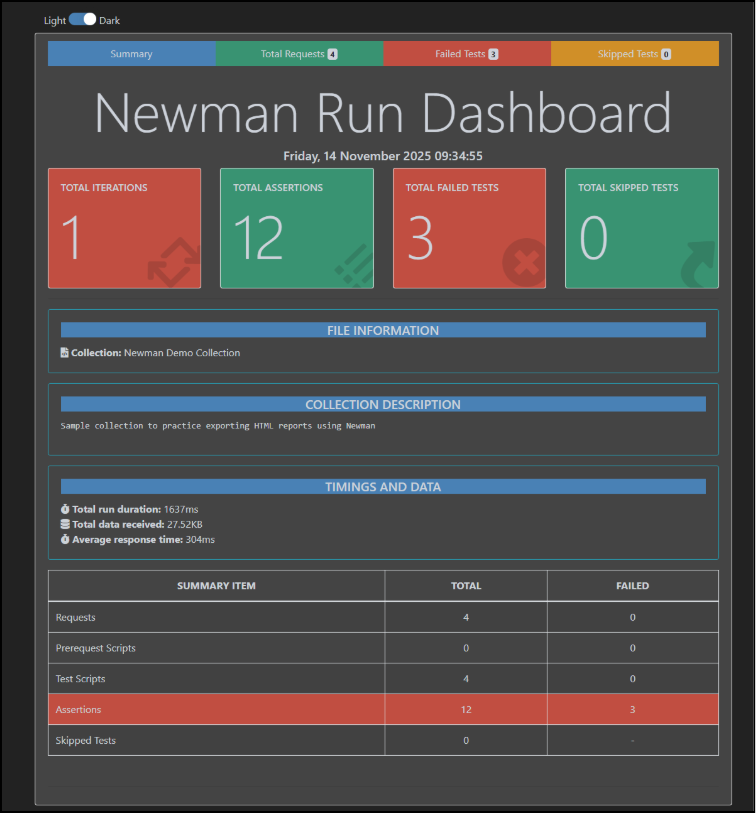Click the red Assertions summary row

pos(383,709)
